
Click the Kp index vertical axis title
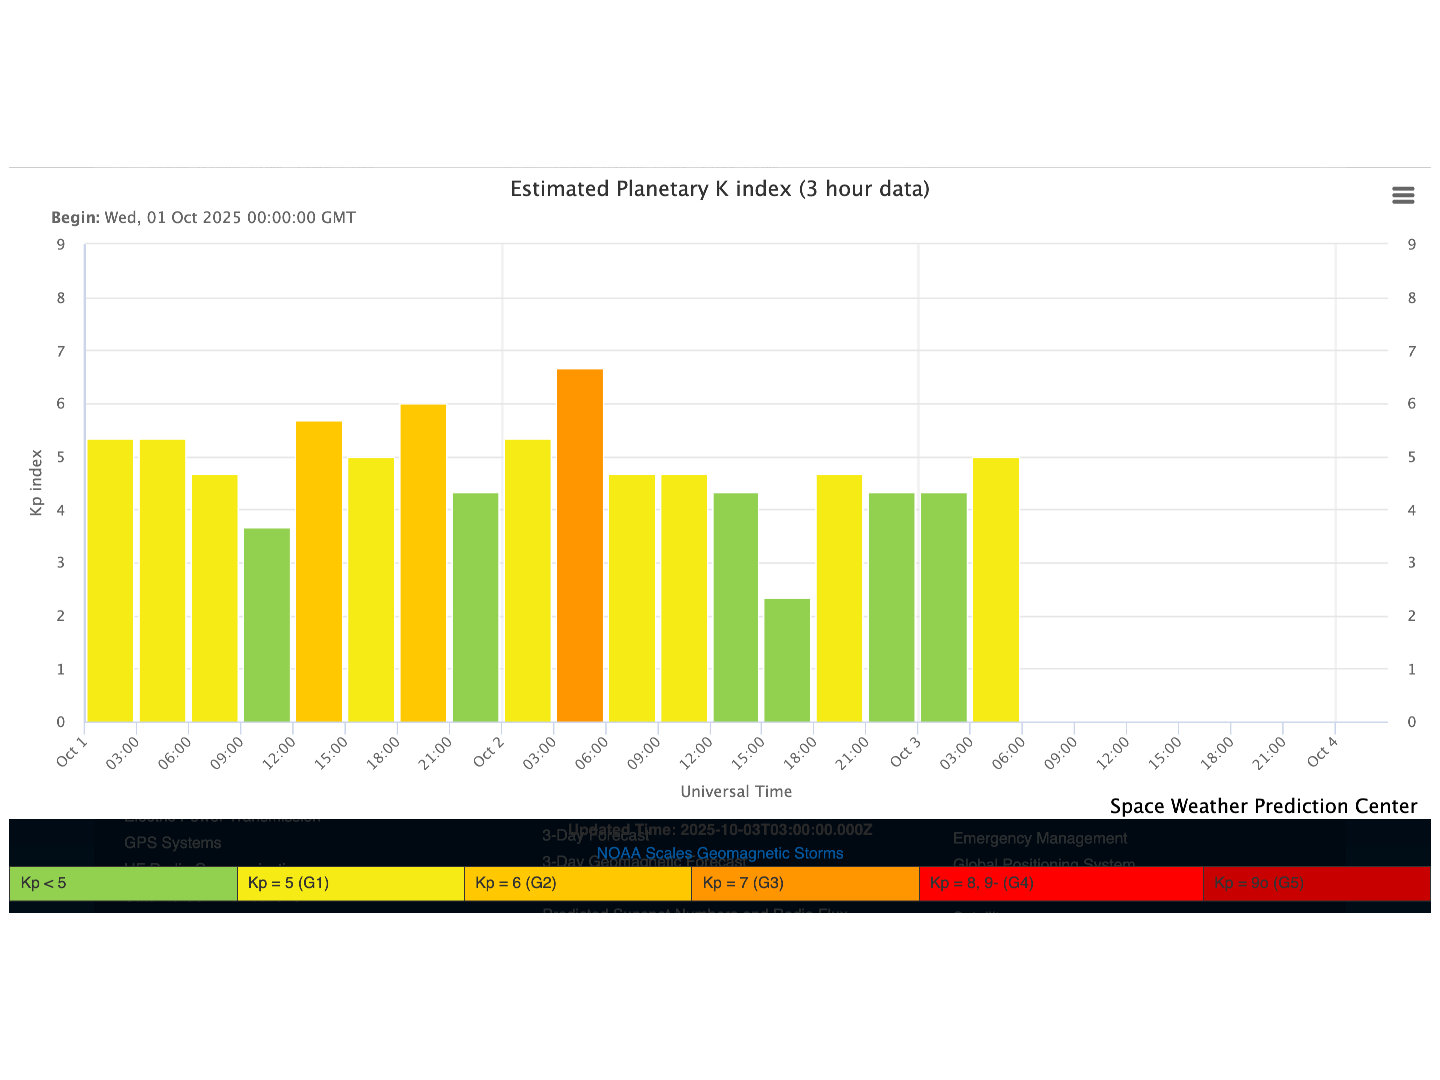point(37,482)
